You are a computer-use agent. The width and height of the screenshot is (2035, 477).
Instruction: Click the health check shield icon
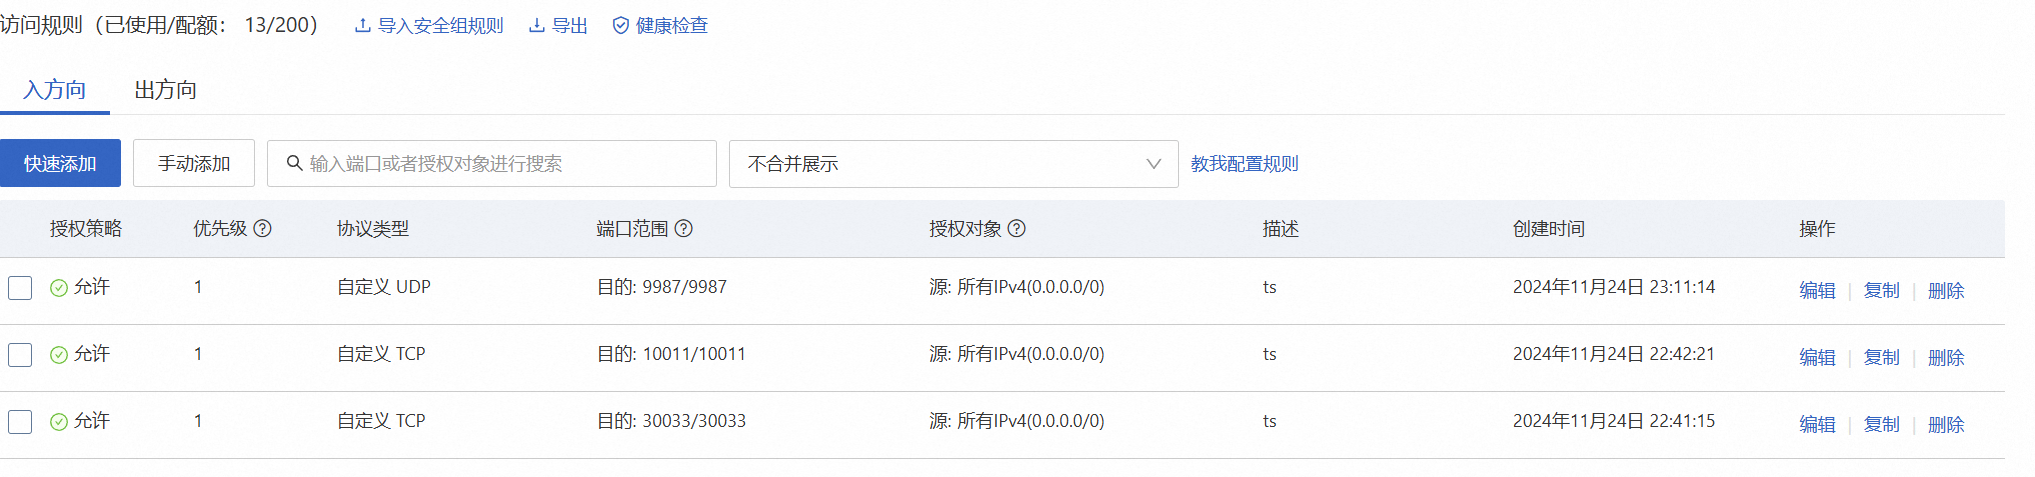[621, 26]
